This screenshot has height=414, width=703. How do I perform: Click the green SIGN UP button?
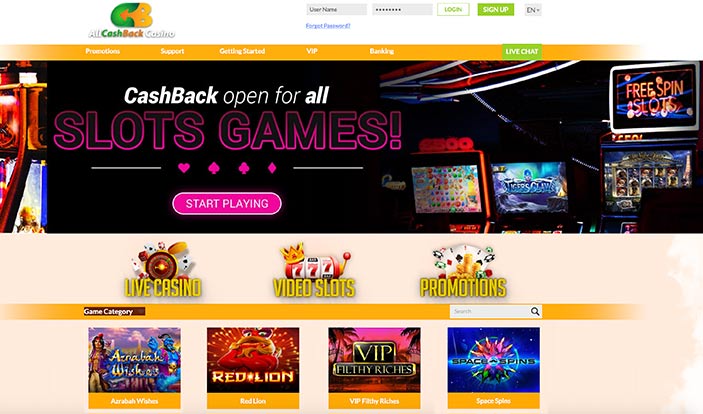coord(495,9)
